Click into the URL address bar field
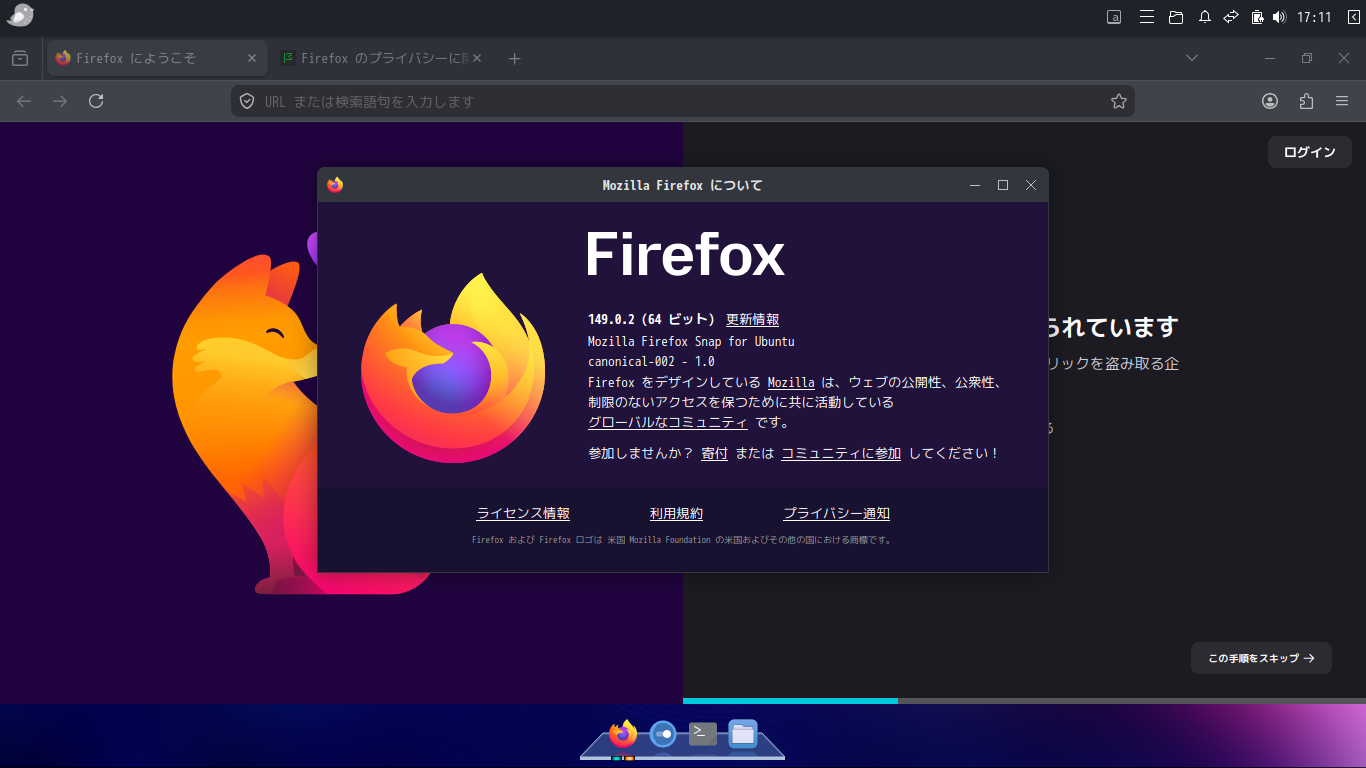This screenshot has width=1366, height=768. [x=683, y=101]
